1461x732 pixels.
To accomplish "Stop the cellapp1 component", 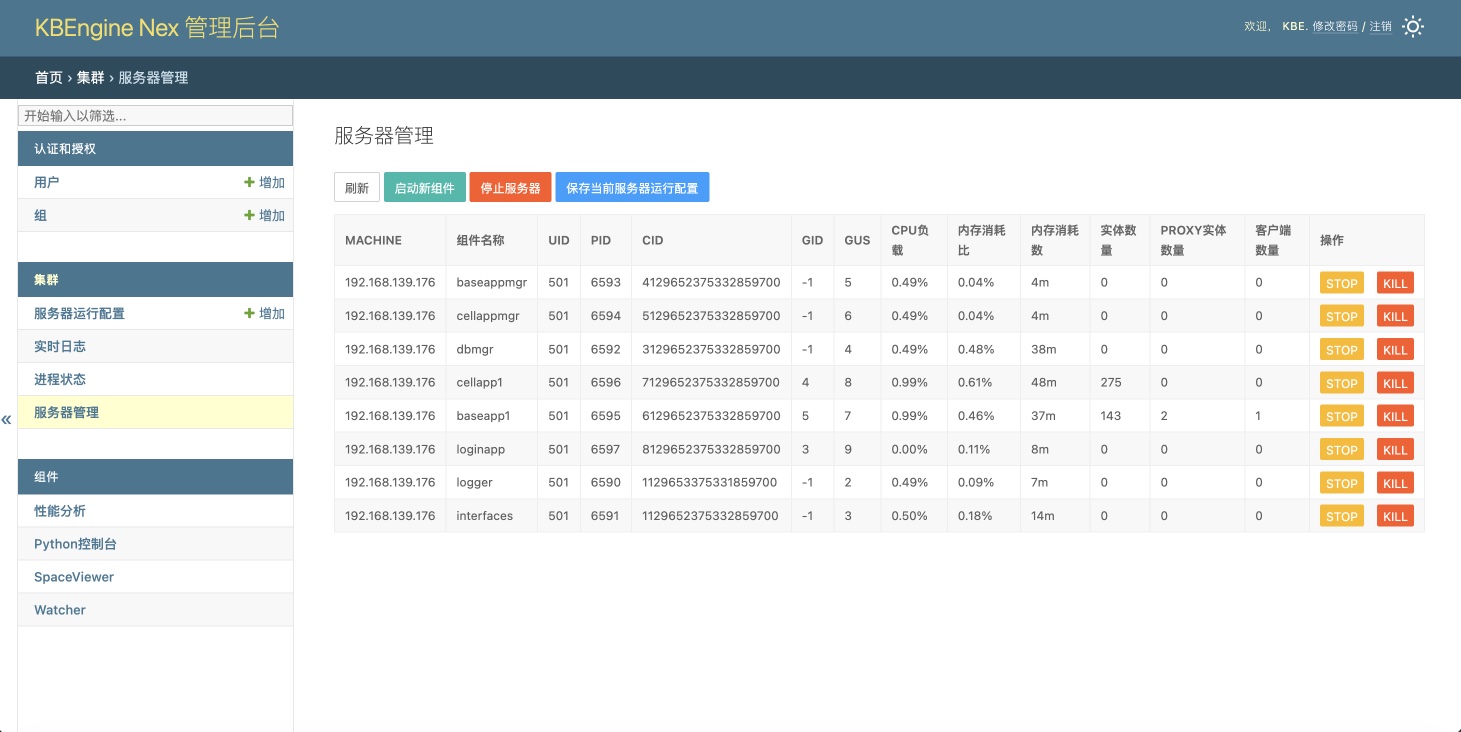I will click(1341, 383).
